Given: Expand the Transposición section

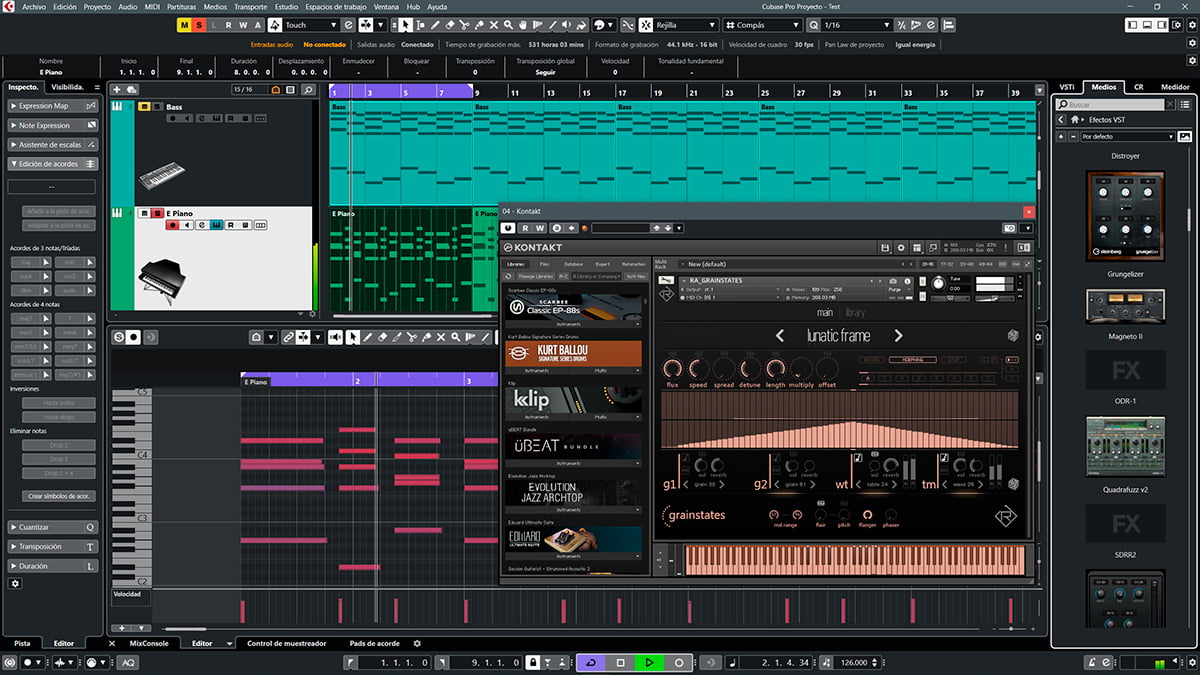Looking at the screenshot, I should [53, 547].
